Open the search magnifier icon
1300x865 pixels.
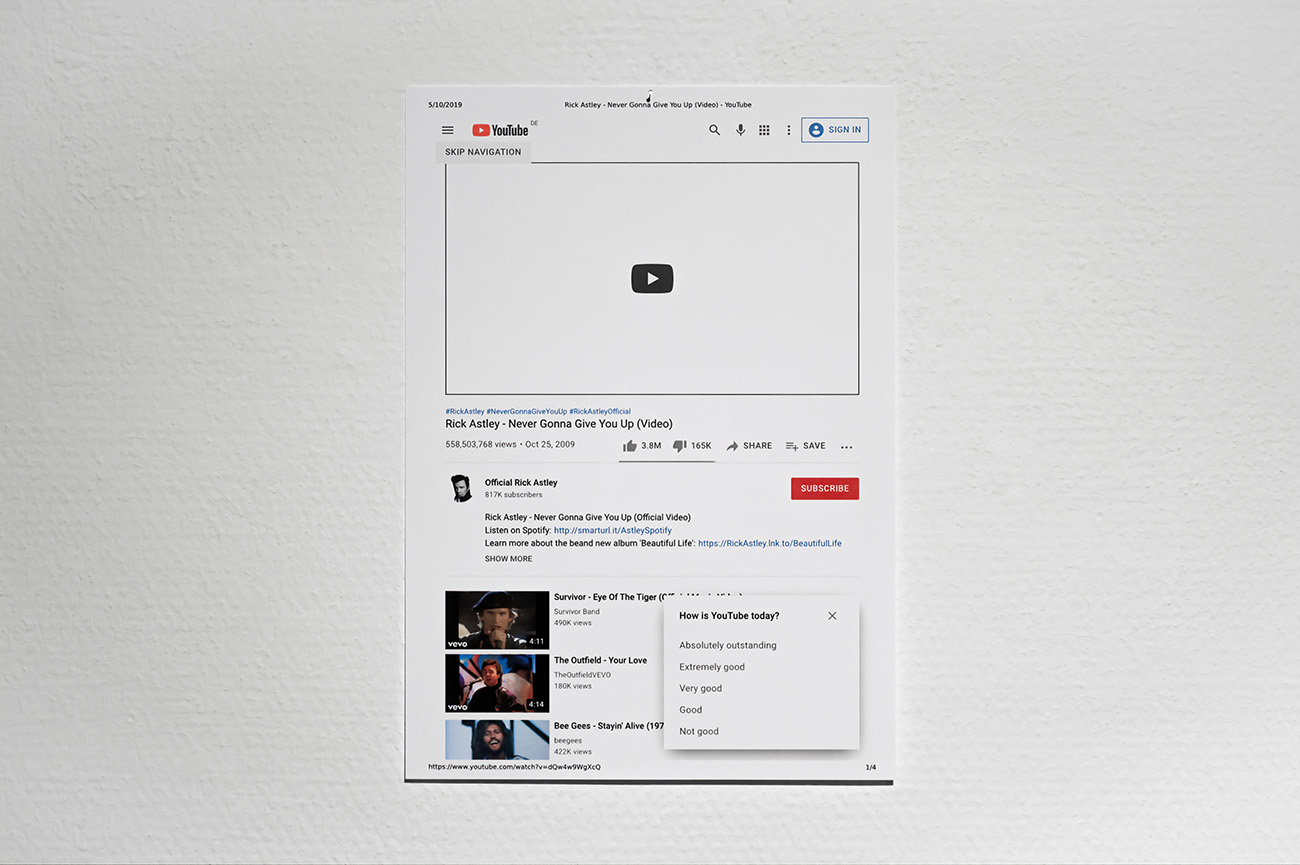point(714,130)
